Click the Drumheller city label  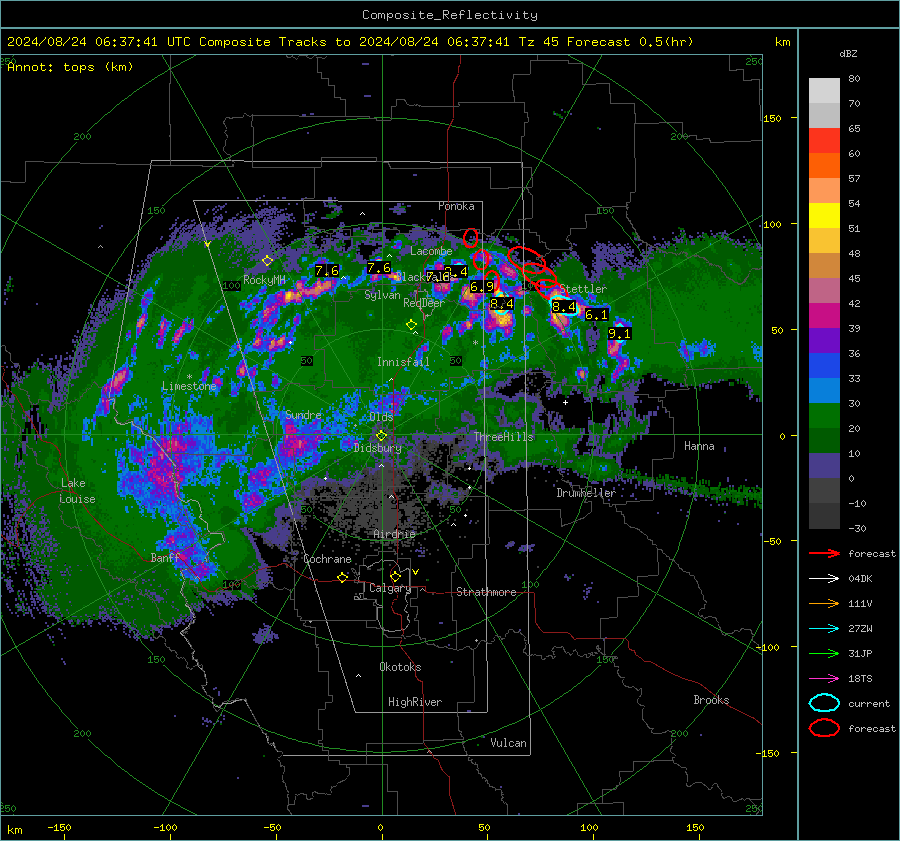point(586,493)
